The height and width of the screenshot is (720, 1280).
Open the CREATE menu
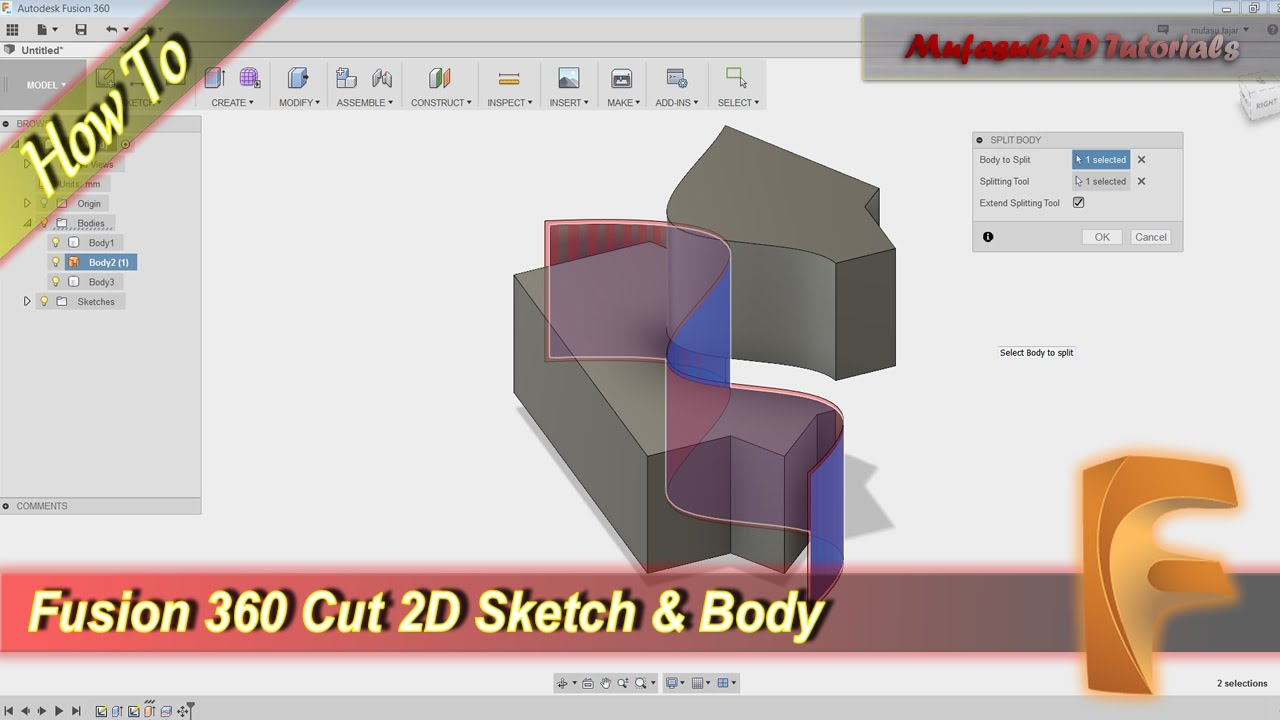232,102
